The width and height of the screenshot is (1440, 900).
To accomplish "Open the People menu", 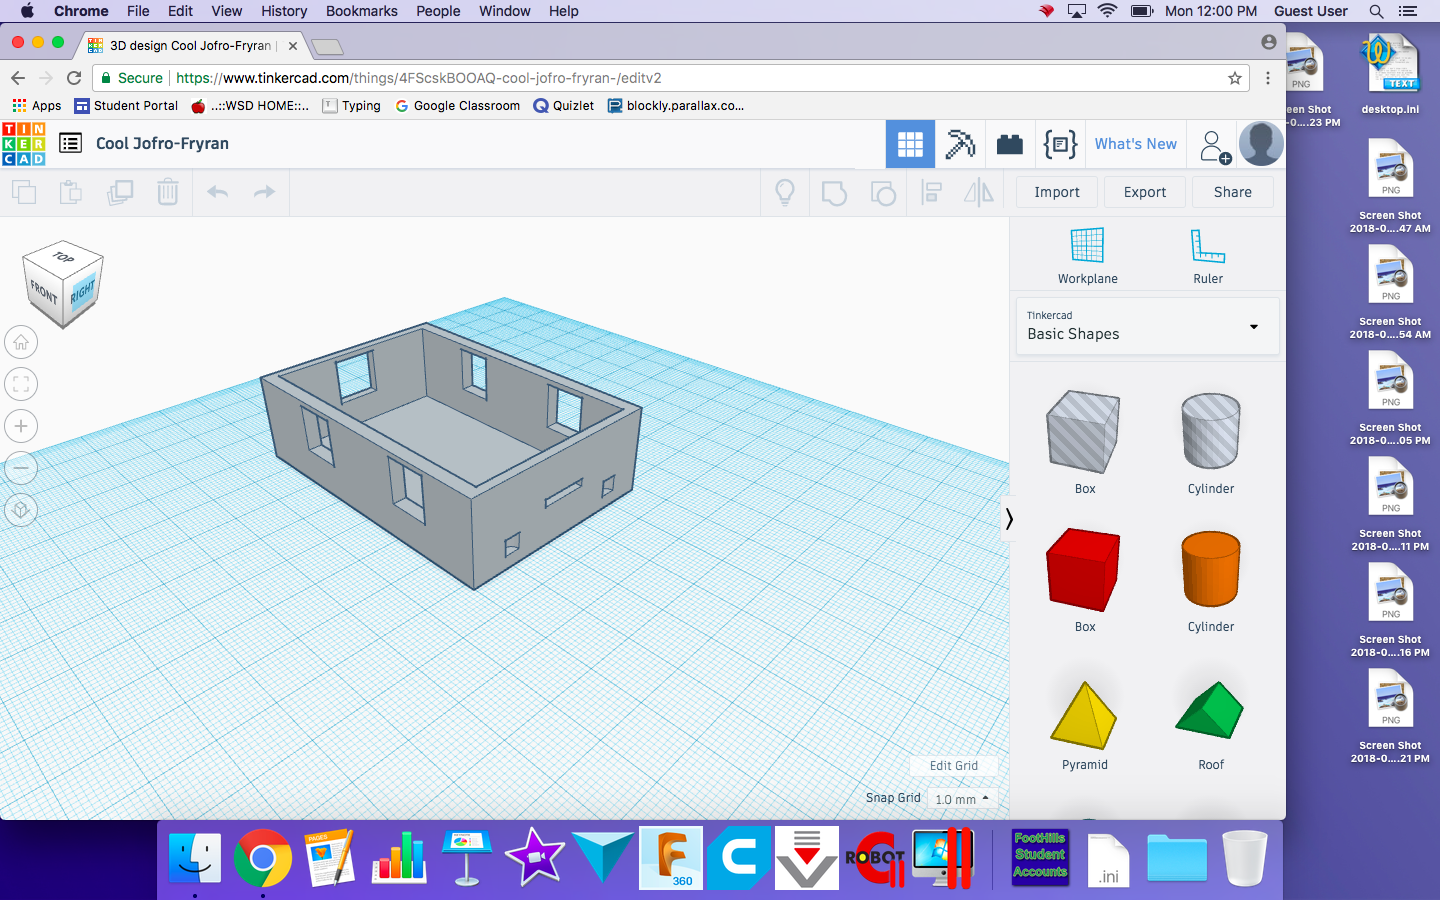I will pos(438,11).
